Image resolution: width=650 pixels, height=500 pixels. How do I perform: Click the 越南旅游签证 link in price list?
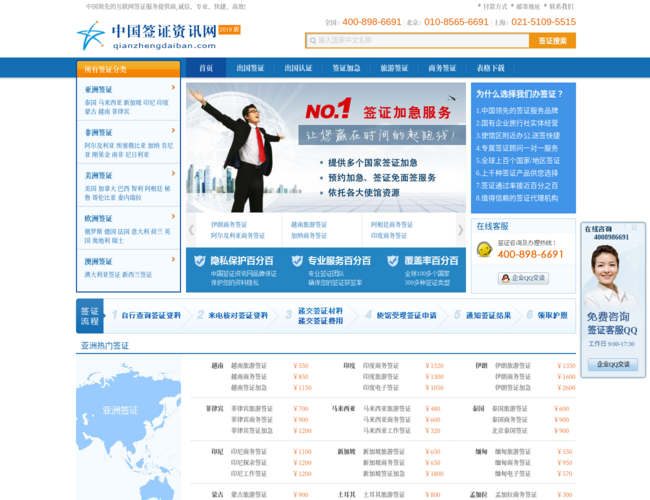click(x=249, y=366)
